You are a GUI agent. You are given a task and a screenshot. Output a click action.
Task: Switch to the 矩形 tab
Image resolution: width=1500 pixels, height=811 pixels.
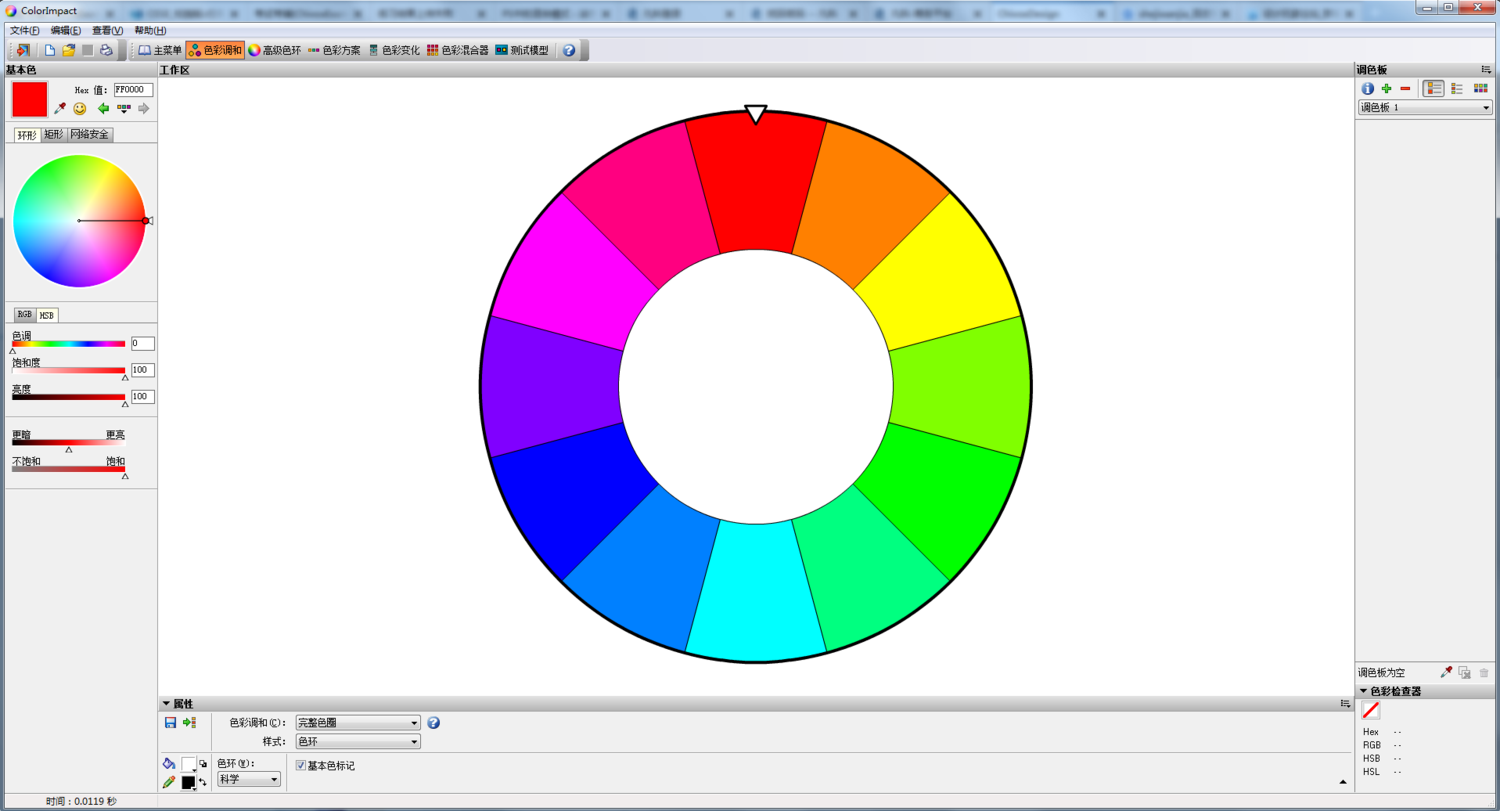53,134
